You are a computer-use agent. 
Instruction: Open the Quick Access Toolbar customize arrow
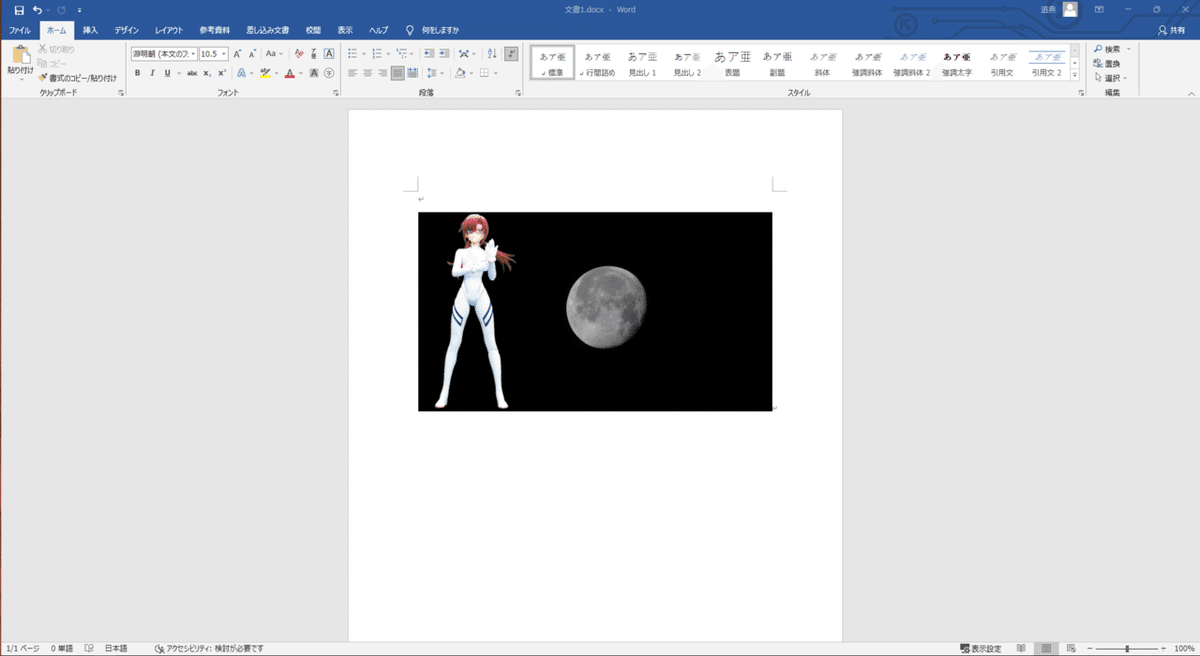(80, 10)
